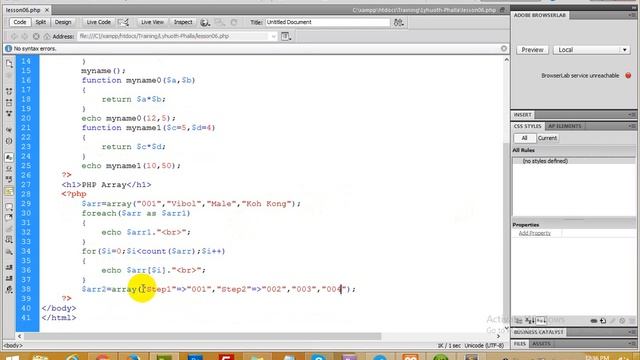This screenshot has height=360, width=640.
Task: Open Live View options dropdown beside address
Action: 285,36
